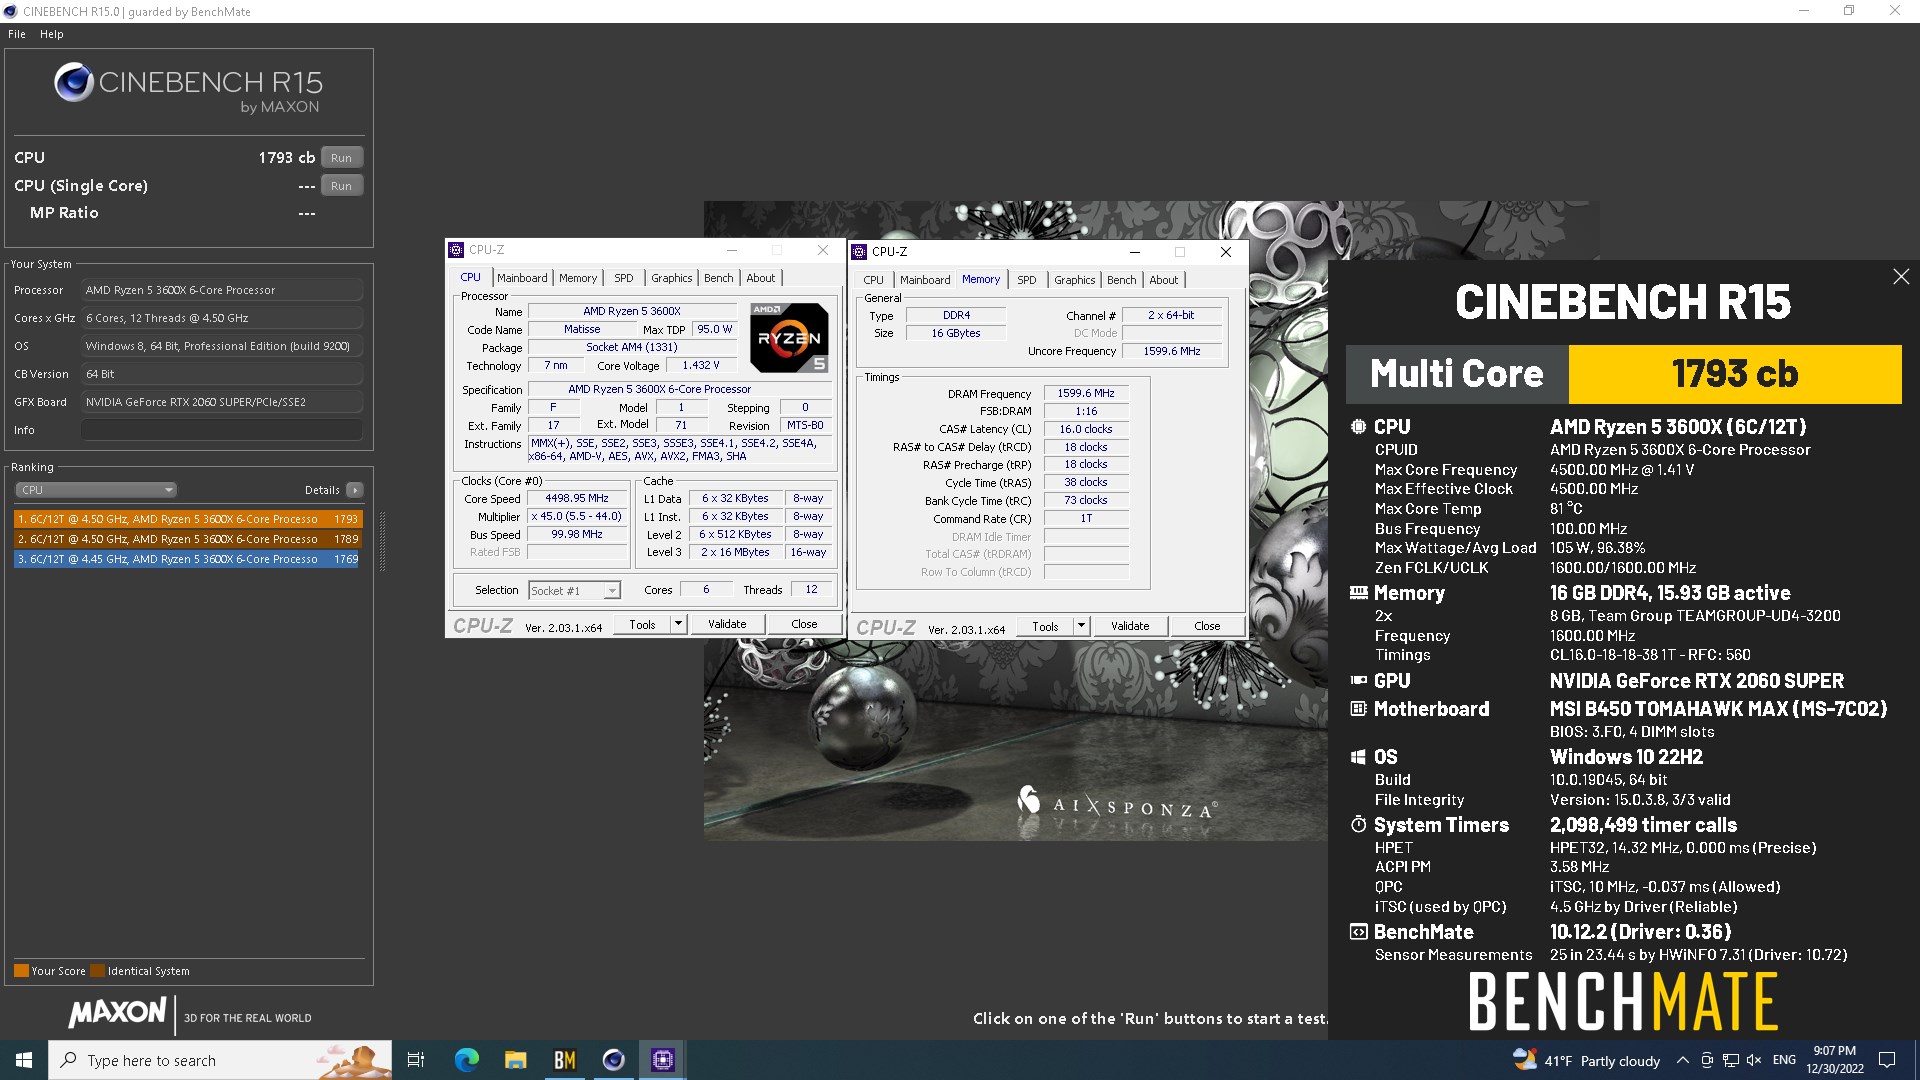The width and height of the screenshot is (1920, 1080).
Task: Switch to Cinebench taskbar app
Action: pos(613,1060)
